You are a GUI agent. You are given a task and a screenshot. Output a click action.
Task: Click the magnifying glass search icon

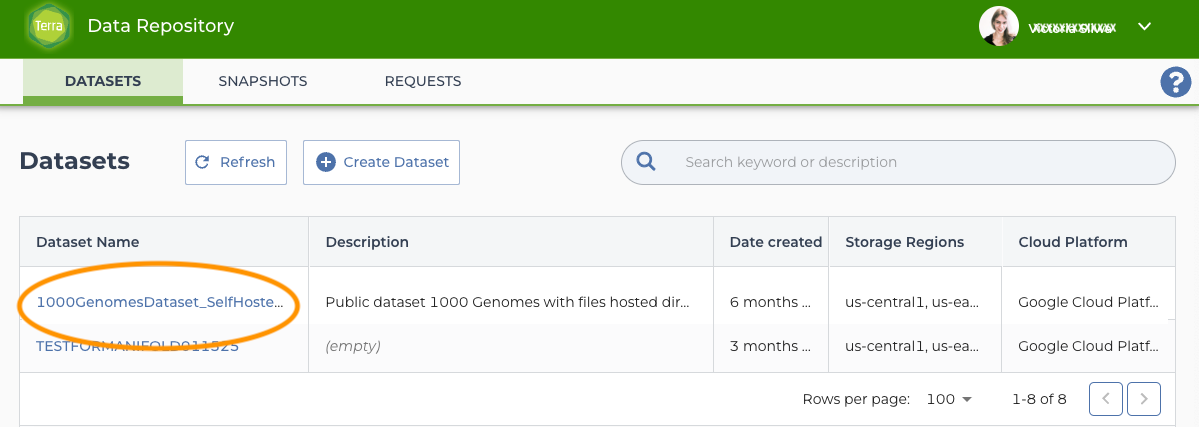pos(646,162)
